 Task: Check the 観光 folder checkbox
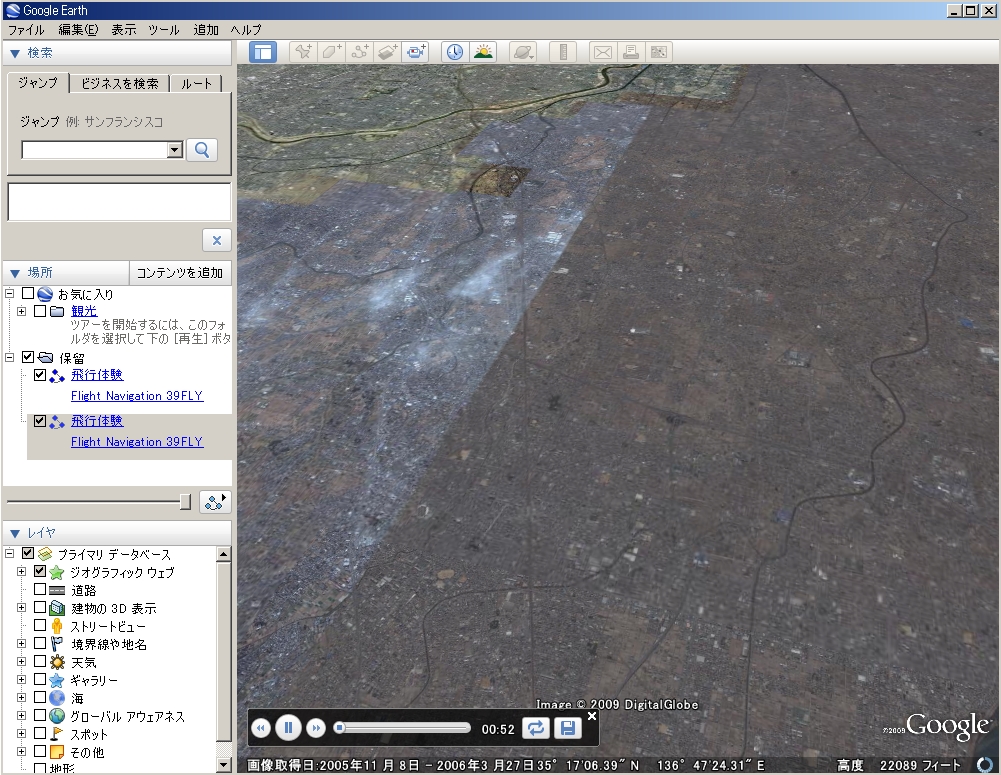(x=40, y=311)
